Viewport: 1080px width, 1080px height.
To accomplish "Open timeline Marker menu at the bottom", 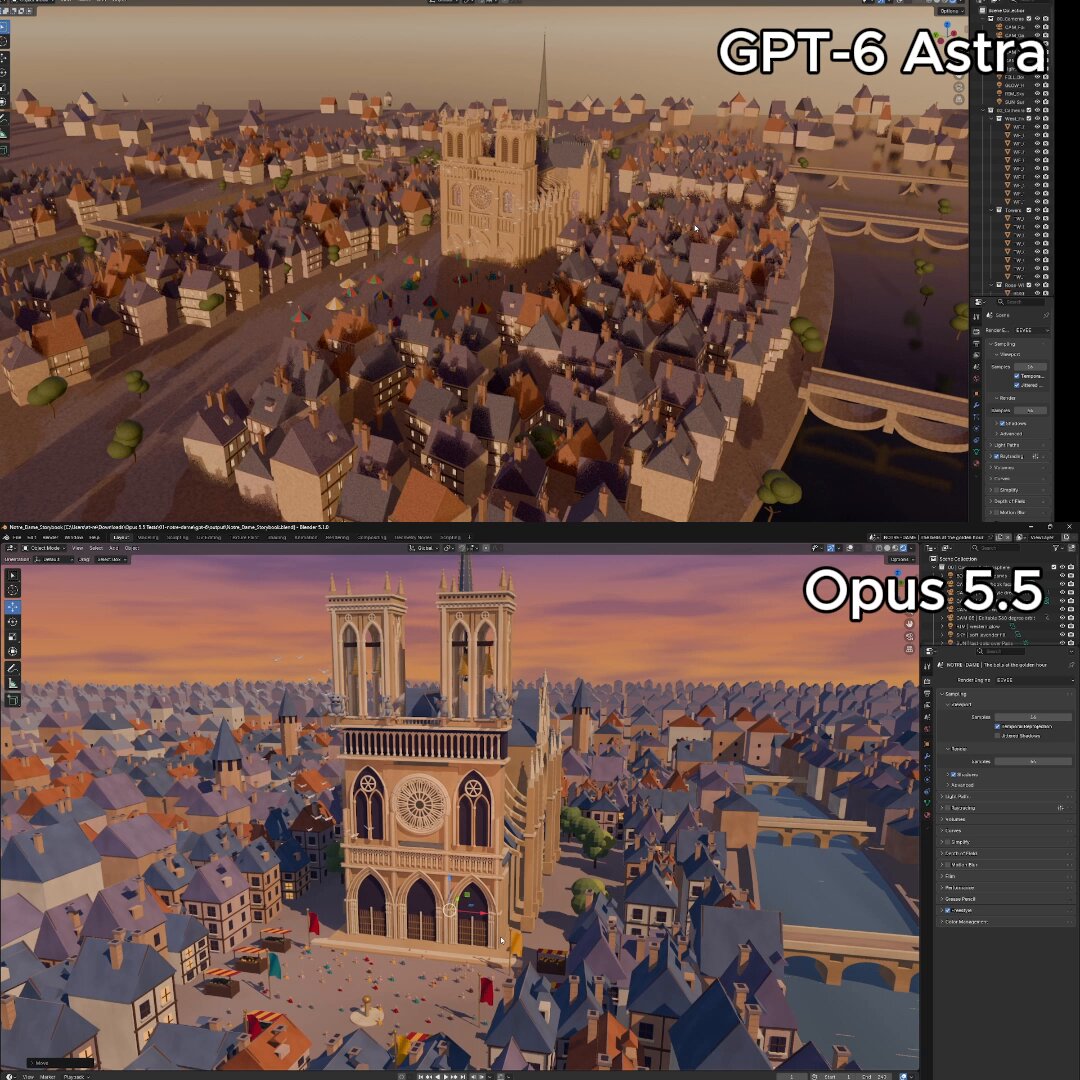I will [48, 1076].
